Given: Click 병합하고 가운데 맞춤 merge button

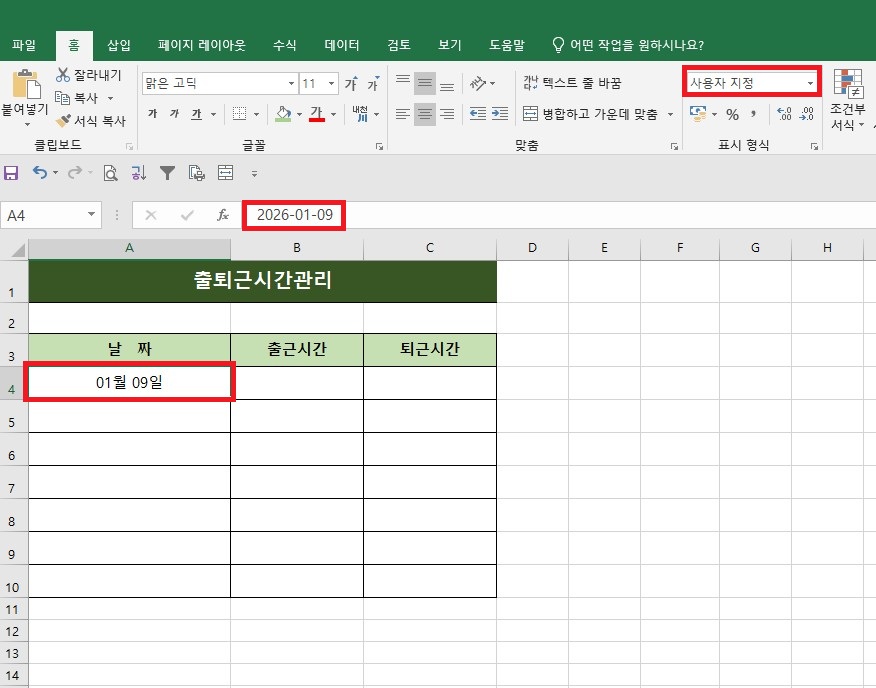Looking at the screenshot, I should pyautogui.click(x=591, y=114).
